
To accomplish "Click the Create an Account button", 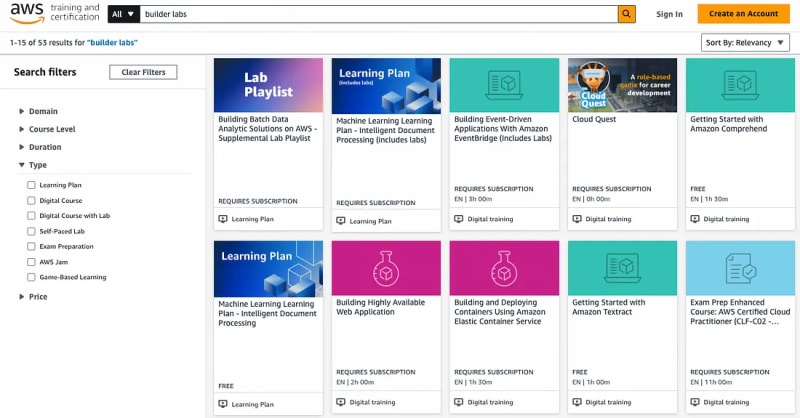I will (x=743, y=14).
